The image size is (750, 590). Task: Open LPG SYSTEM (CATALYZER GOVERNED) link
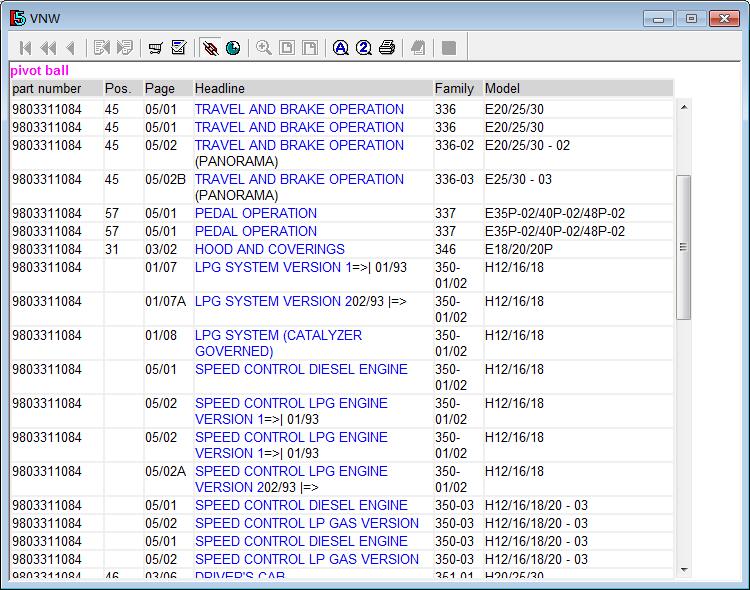278,343
